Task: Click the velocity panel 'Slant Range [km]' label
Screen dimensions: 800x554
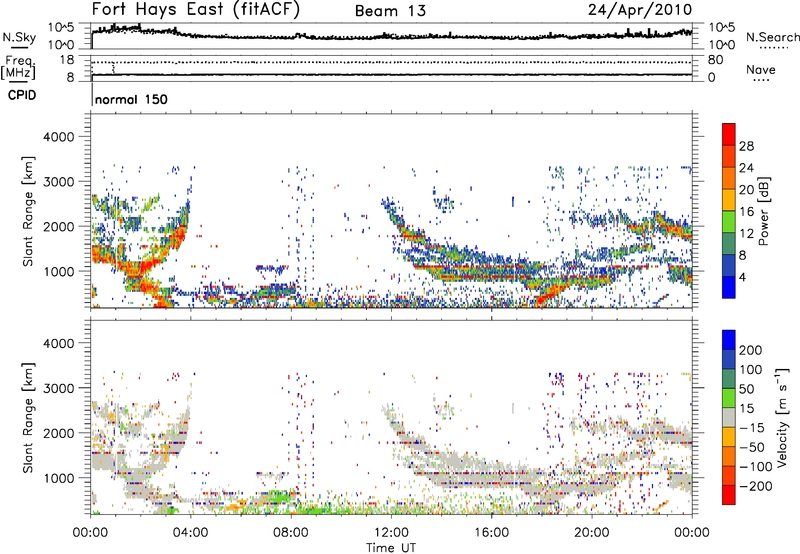Action: click(x=28, y=417)
